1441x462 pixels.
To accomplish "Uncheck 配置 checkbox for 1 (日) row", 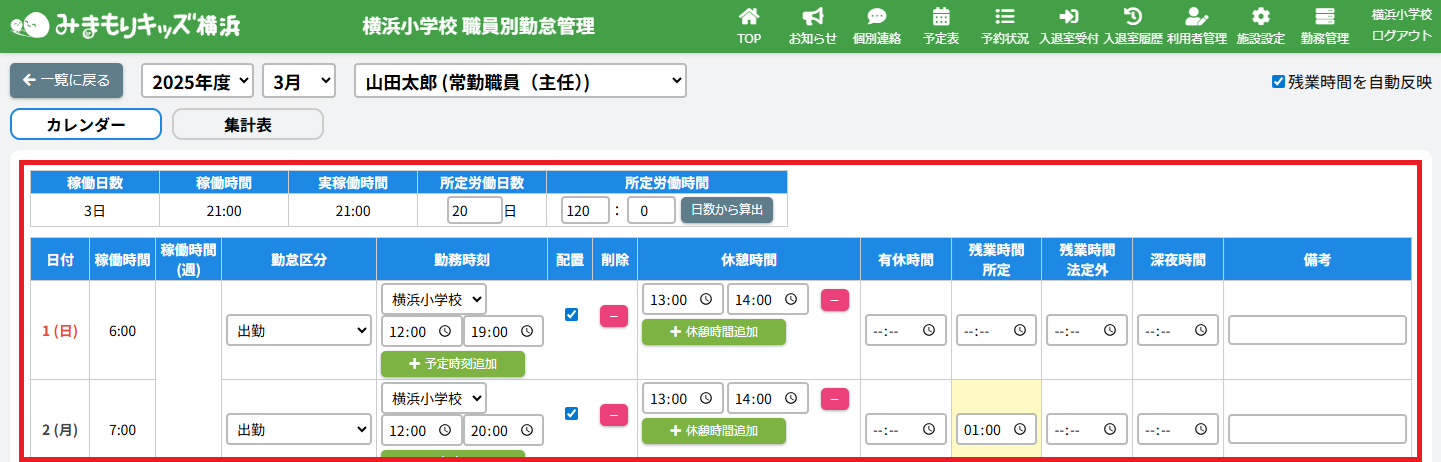I will [x=572, y=314].
